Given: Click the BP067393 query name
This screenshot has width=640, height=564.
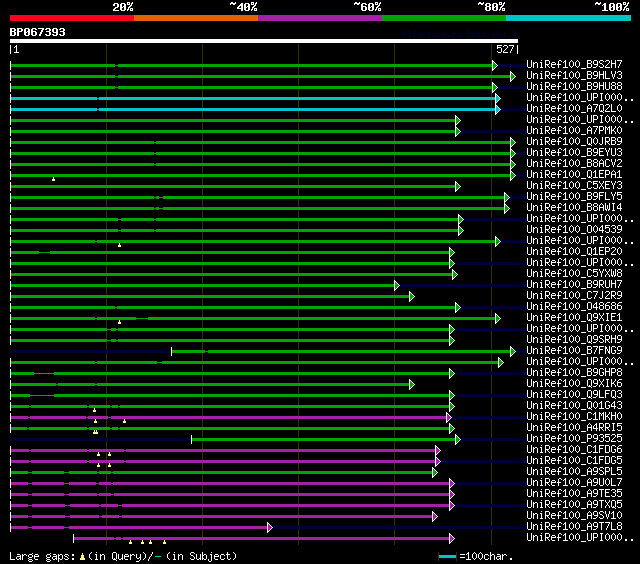Looking at the screenshot, I should coord(38,32).
